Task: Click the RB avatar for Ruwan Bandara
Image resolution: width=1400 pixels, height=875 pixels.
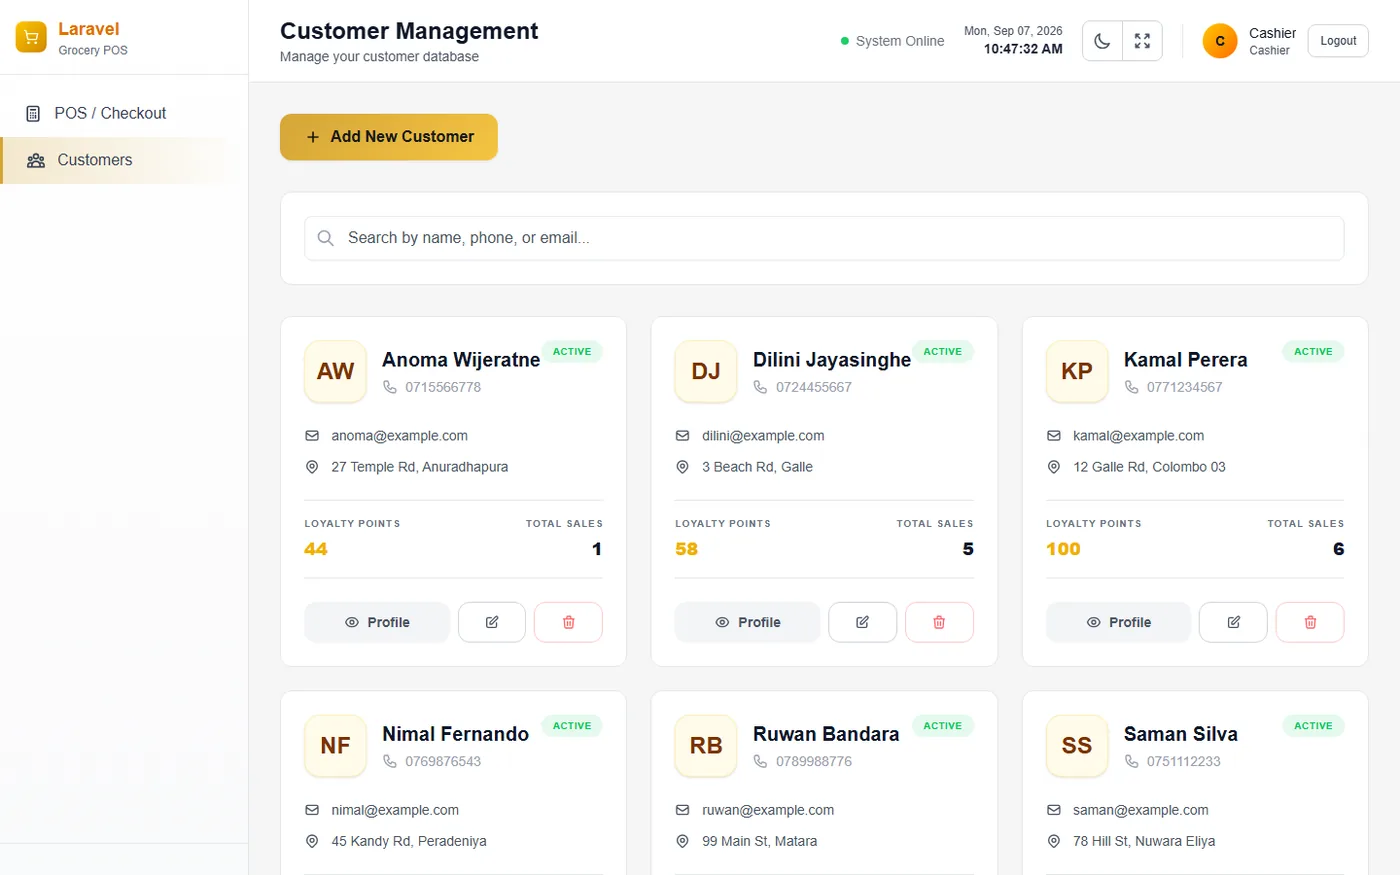Action: click(x=706, y=746)
